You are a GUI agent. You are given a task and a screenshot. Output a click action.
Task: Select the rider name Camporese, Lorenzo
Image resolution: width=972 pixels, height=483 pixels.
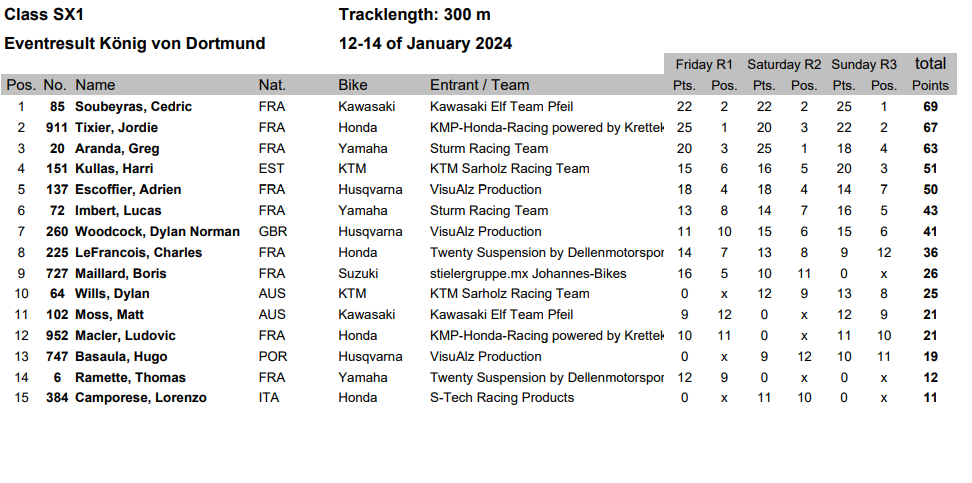141,398
